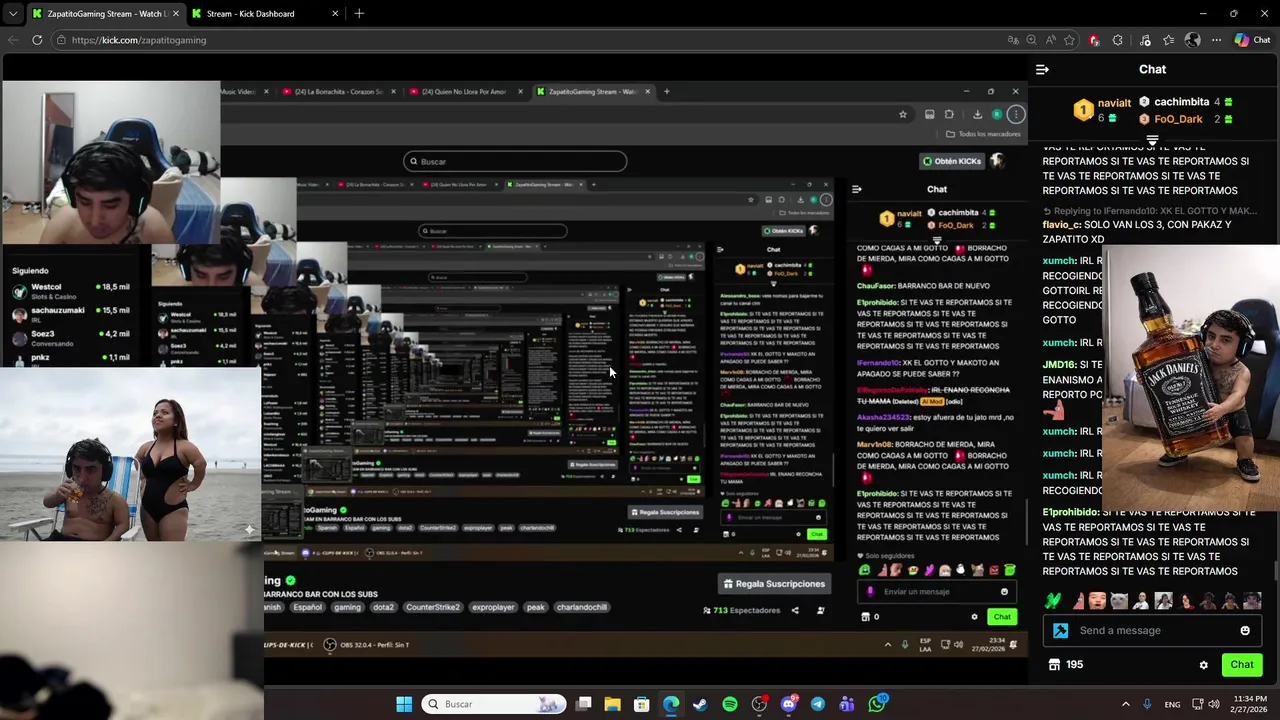Show hidden icons chevron in system tray
The width and height of the screenshot is (1280, 720).
[x=1125, y=704]
